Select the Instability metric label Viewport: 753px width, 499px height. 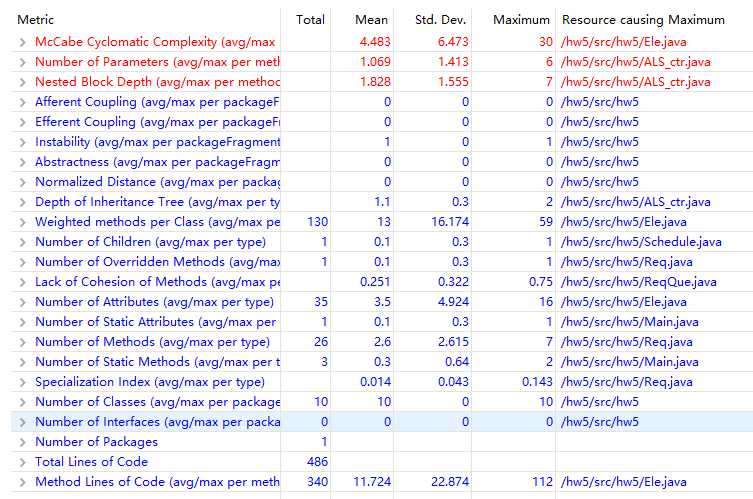(x=157, y=142)
